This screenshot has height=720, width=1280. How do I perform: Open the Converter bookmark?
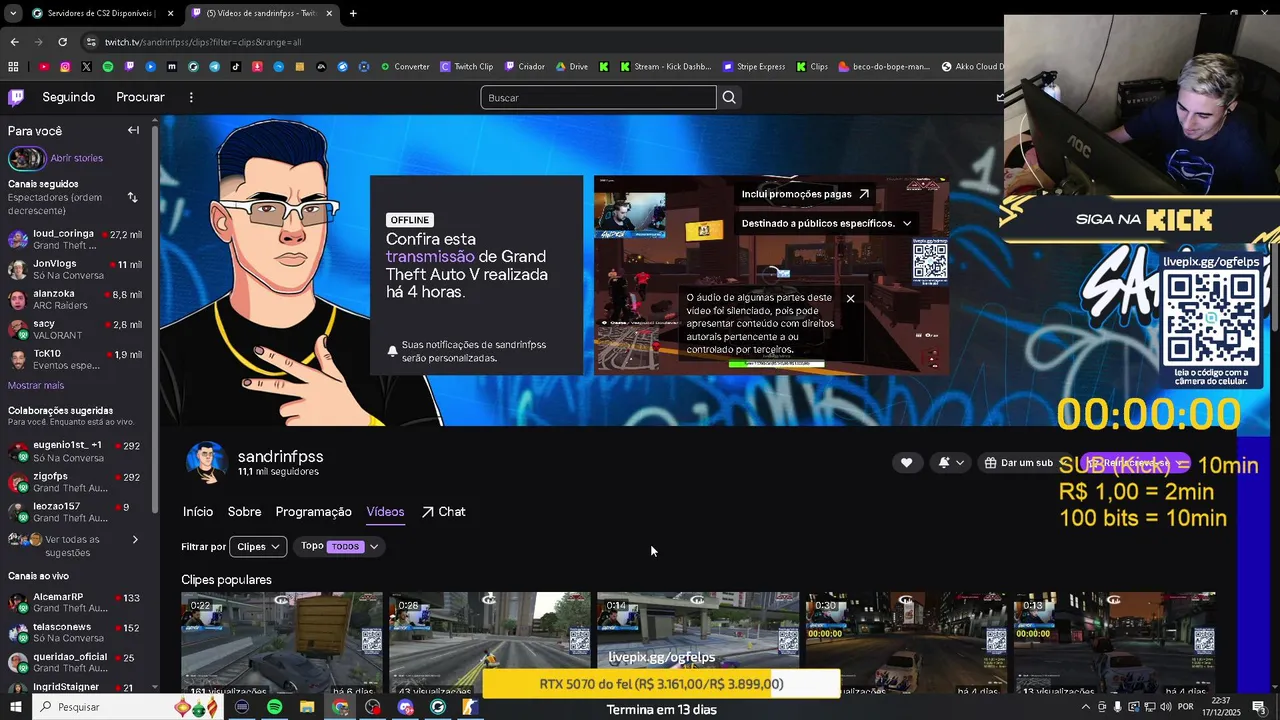(x=405, y=67)
